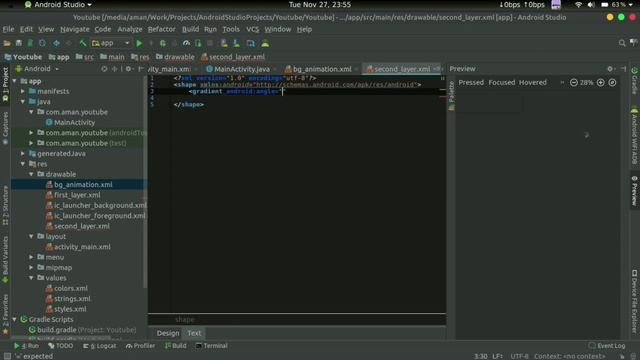This screenshot has height=360, width=640.
Task: Open the Android project view dropdown
Action: point(37,69)
